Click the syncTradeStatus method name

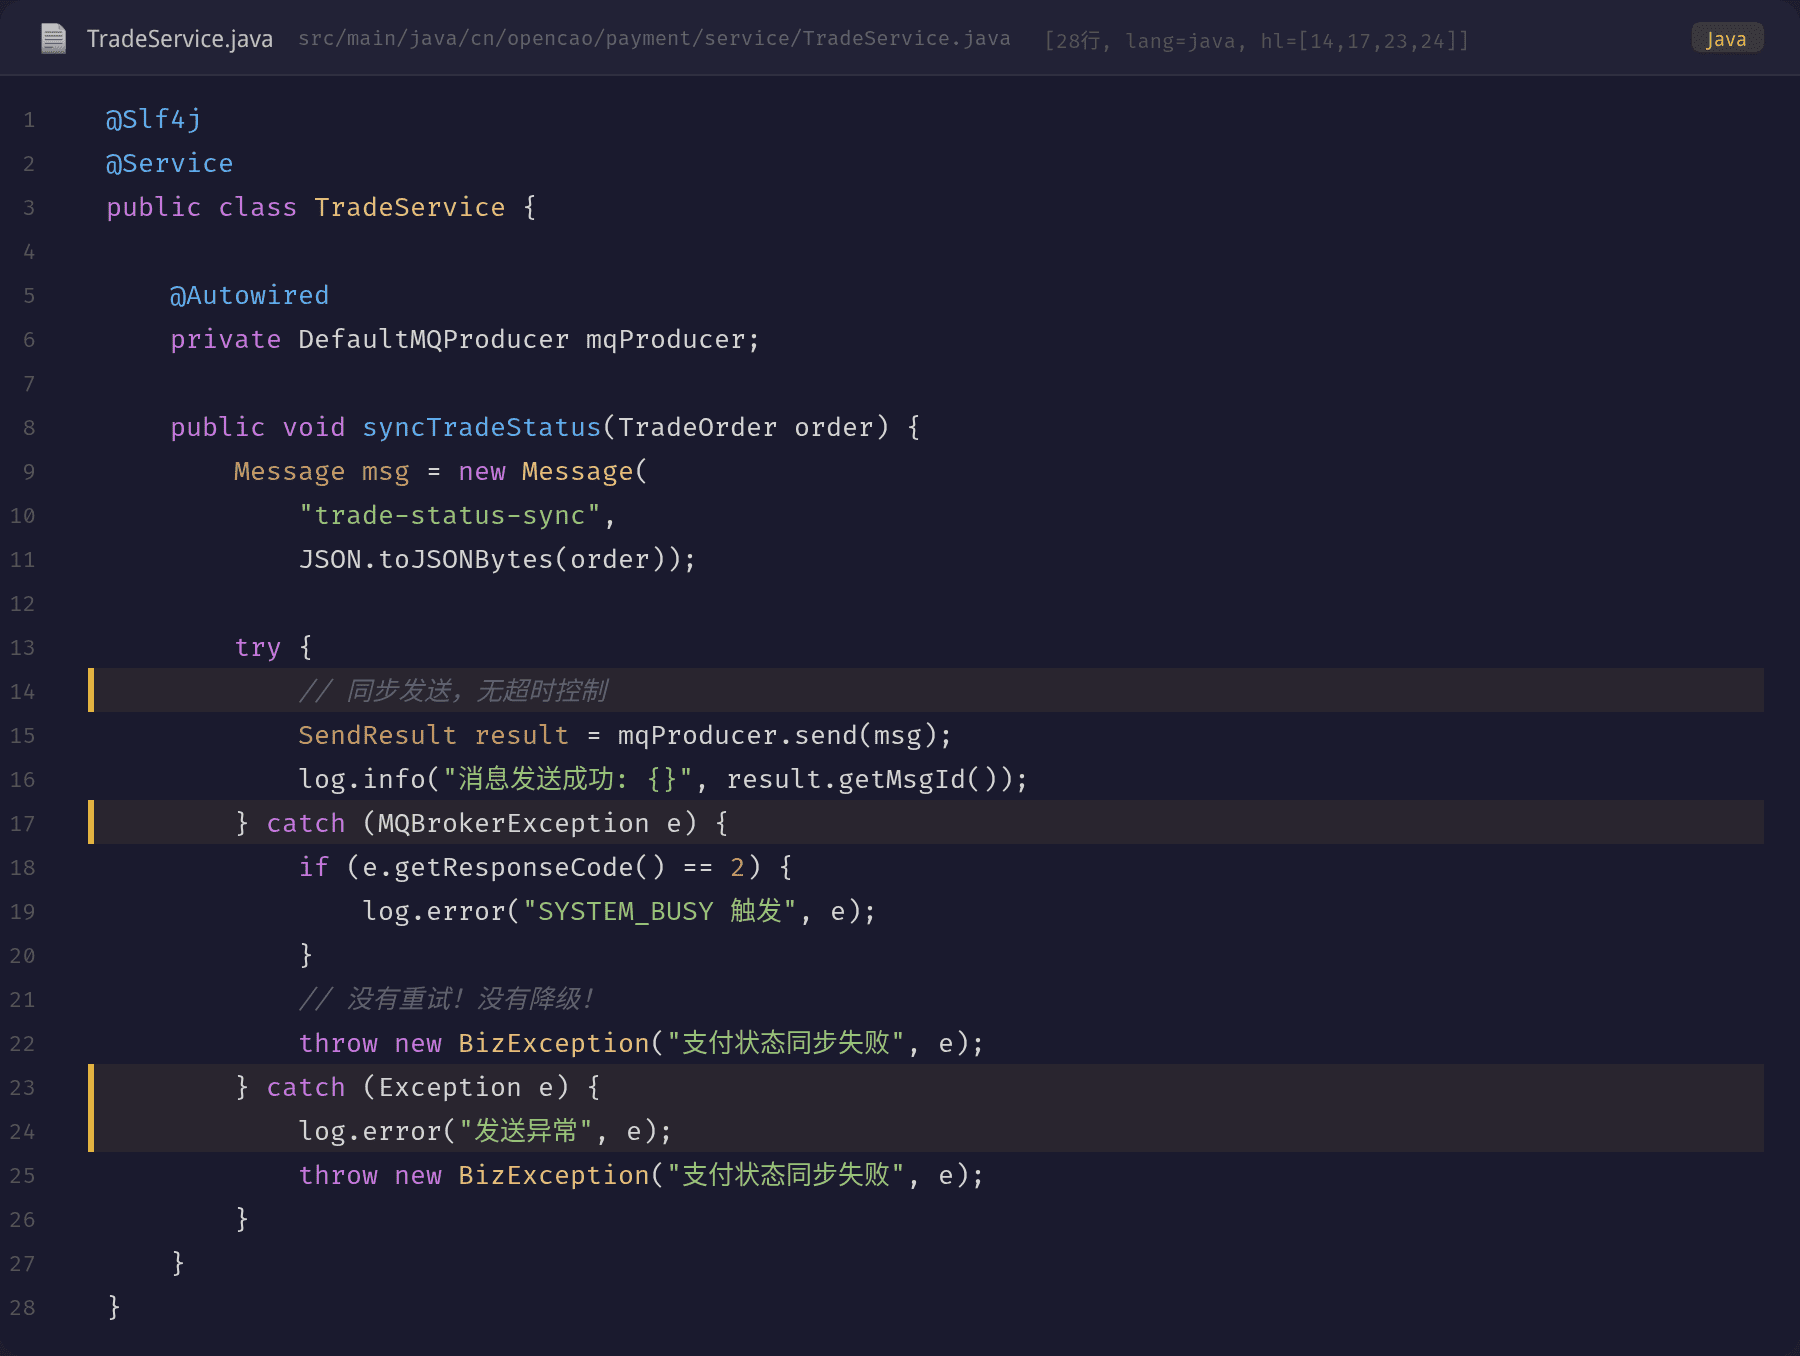482,428
